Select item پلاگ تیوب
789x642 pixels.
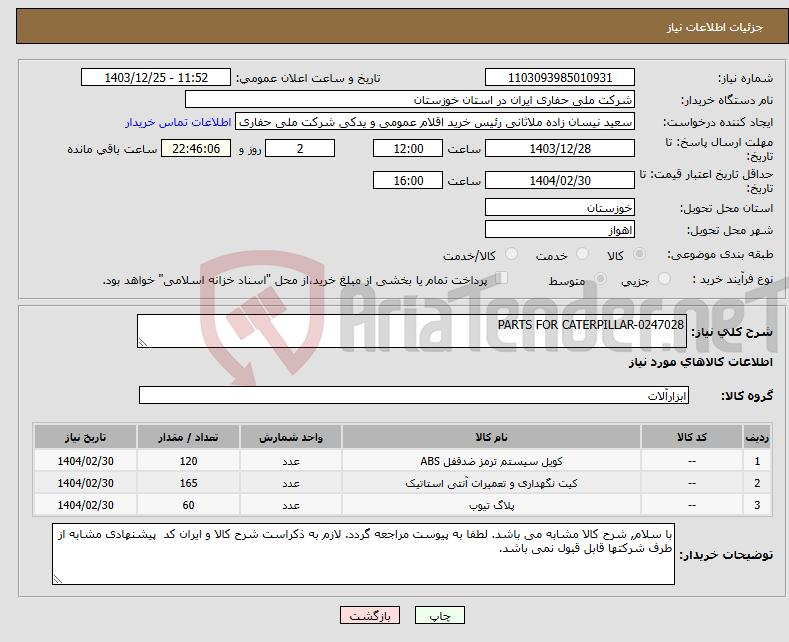491,506
